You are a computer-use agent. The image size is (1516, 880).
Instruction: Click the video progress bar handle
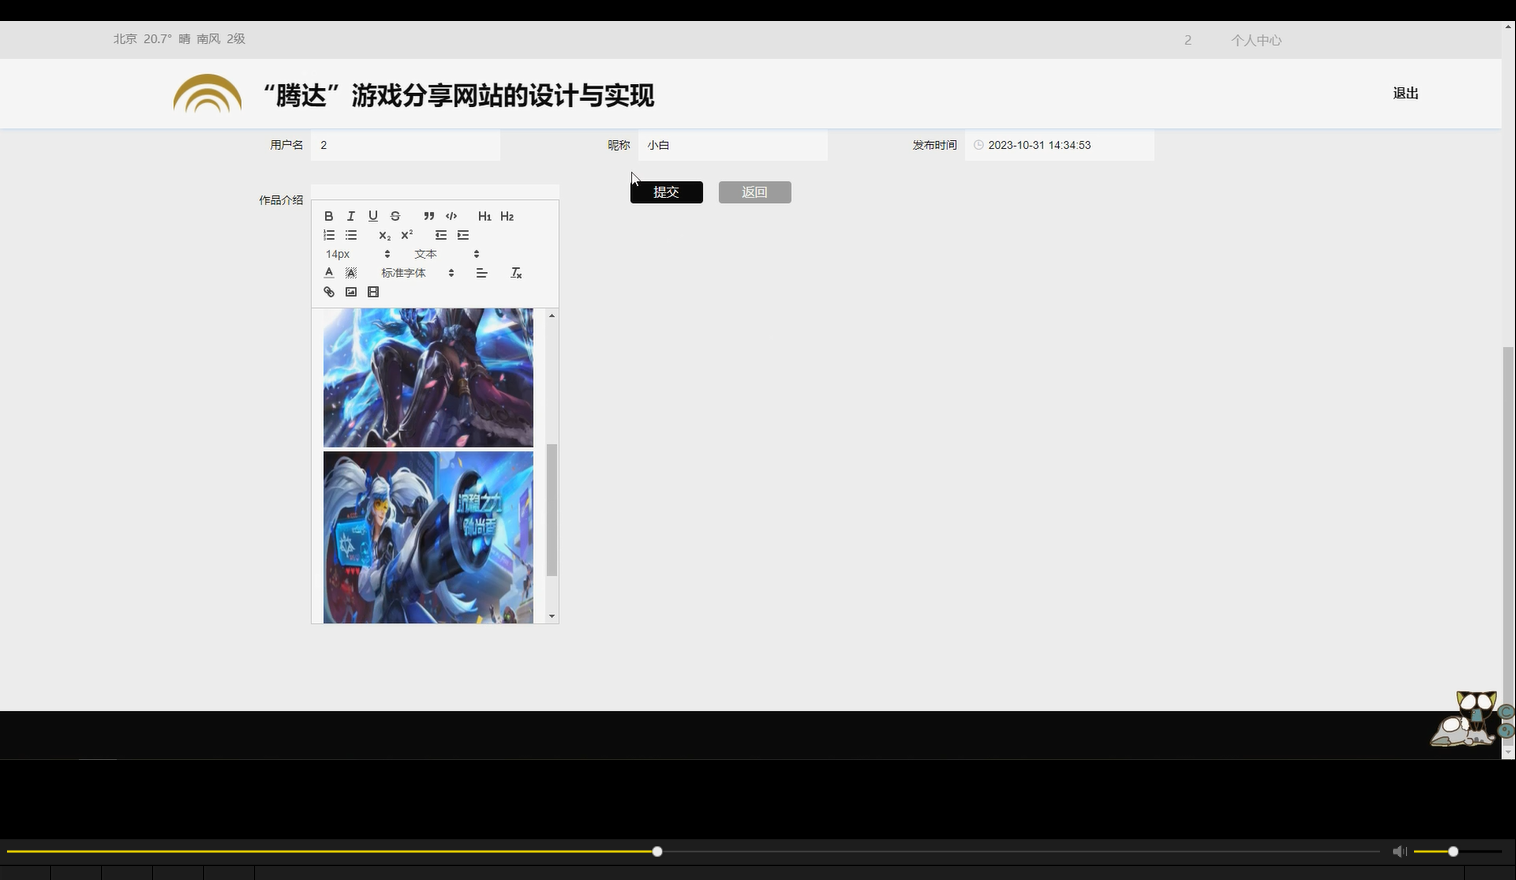(657, 851)
